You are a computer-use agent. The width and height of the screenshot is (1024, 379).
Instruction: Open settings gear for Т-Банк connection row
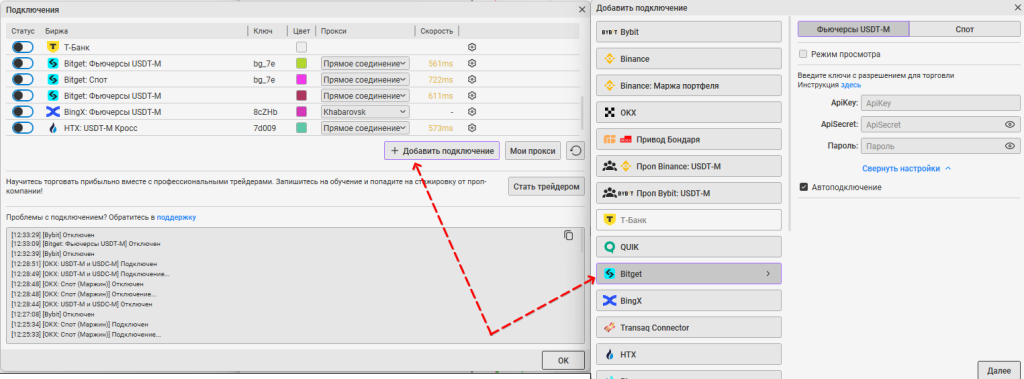(472, 47)
